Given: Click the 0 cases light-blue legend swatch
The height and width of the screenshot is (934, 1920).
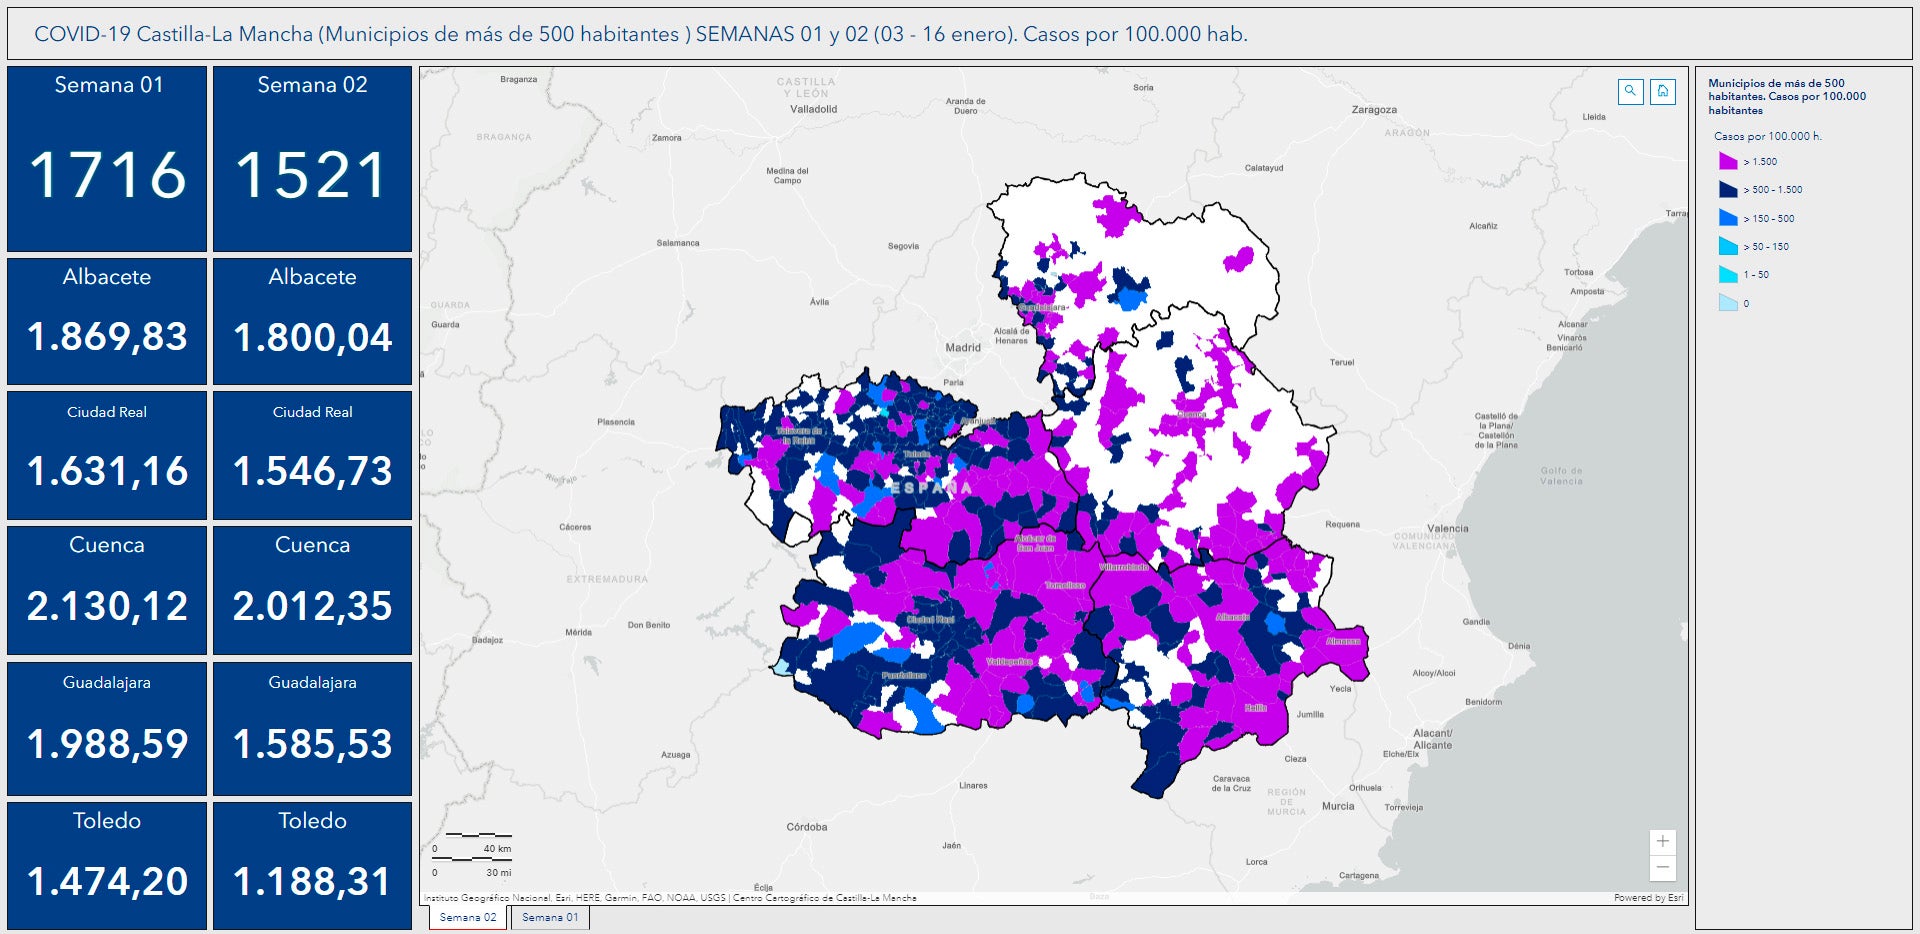Looking at the screenshot, I should [1728, 303].
